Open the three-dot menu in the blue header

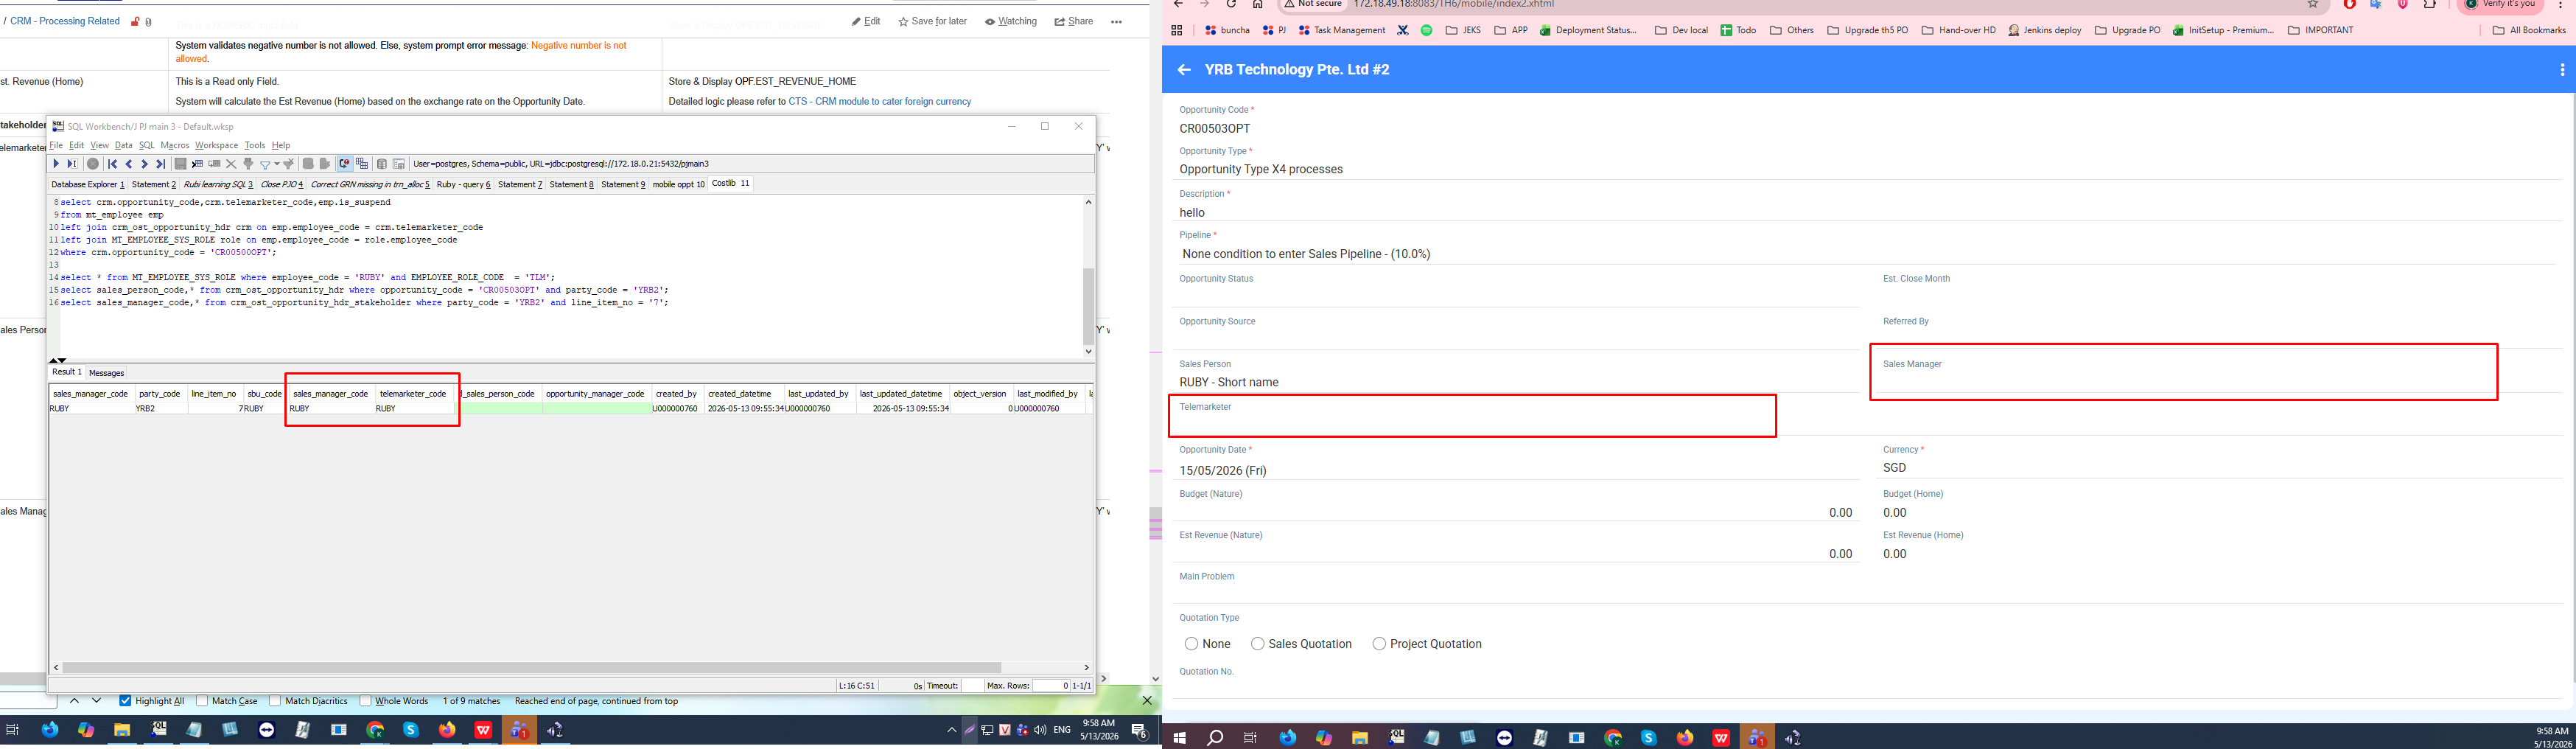tap(2562, 70)
